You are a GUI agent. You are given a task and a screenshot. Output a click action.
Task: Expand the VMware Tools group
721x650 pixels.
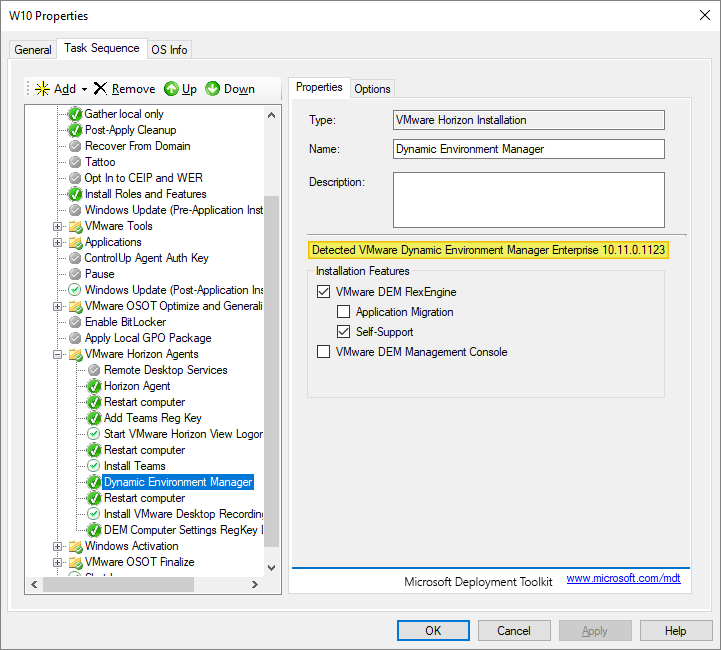[x=58, y=226]
